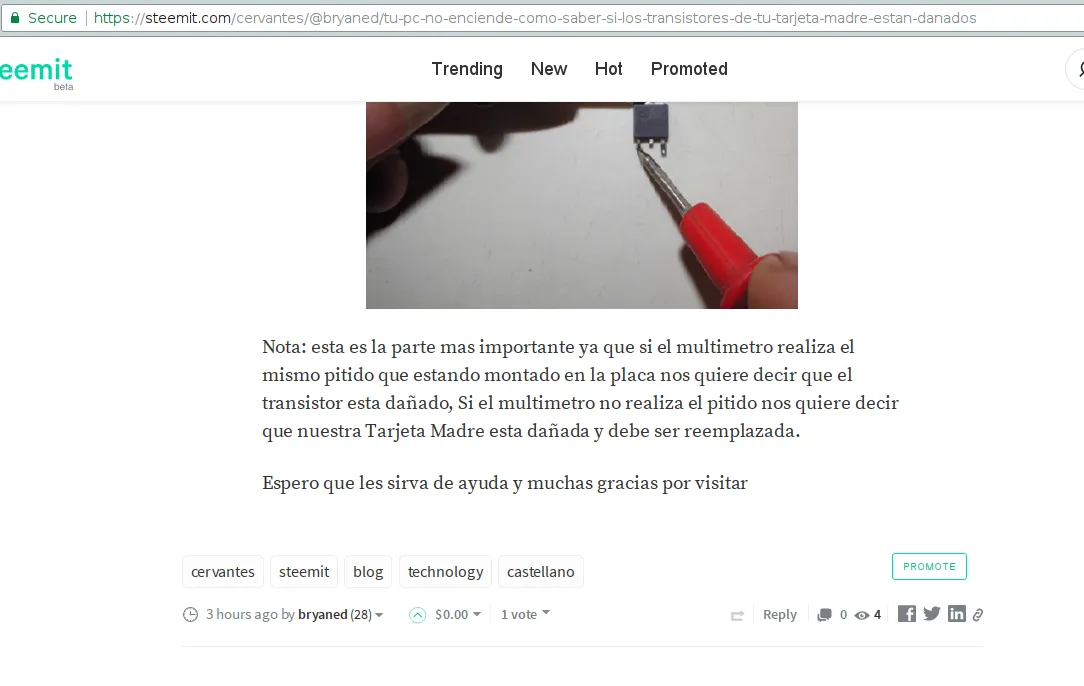
Task: Share post on Facebook icon
Action: click(x=906, y=613)
